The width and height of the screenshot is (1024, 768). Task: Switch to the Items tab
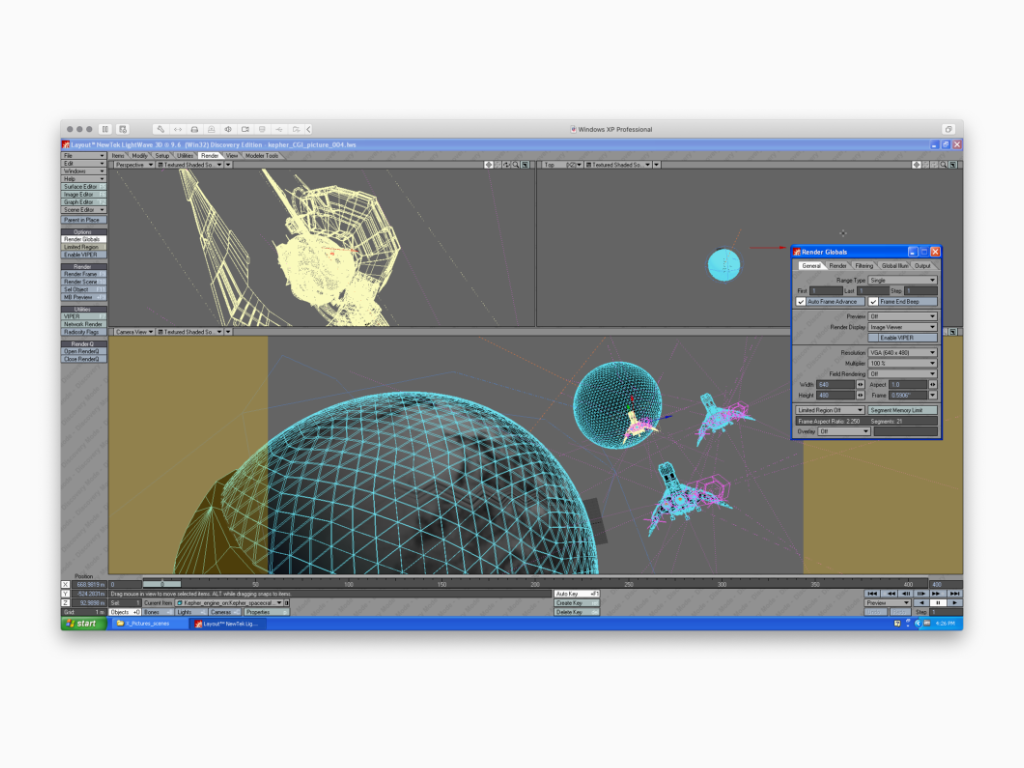click(x=118, y=155)
